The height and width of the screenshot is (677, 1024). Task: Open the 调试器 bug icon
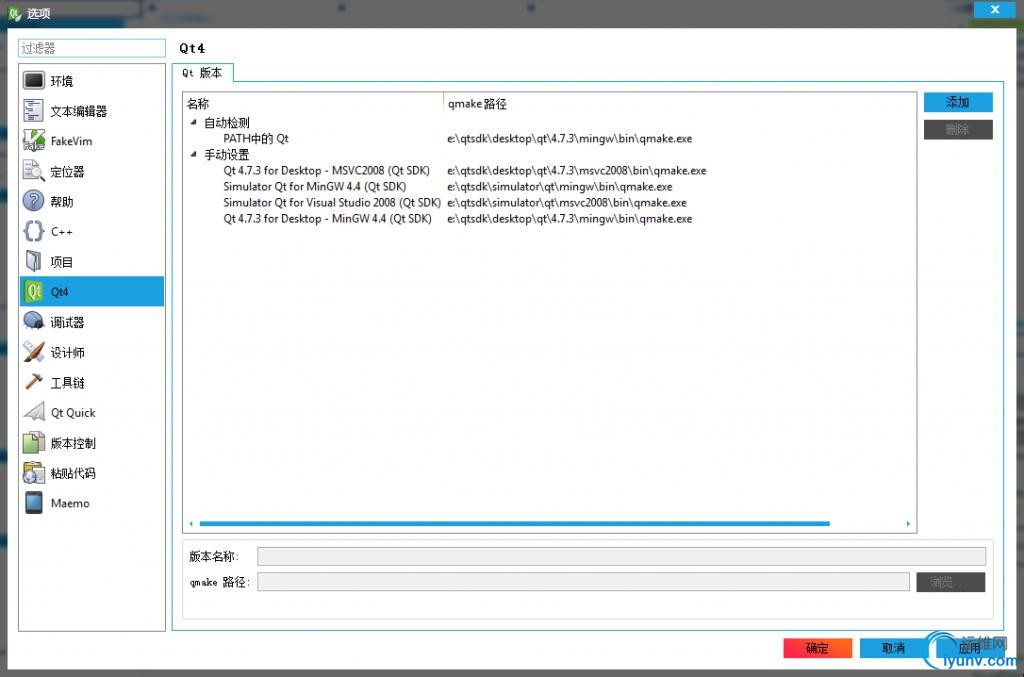pos(33,321)
